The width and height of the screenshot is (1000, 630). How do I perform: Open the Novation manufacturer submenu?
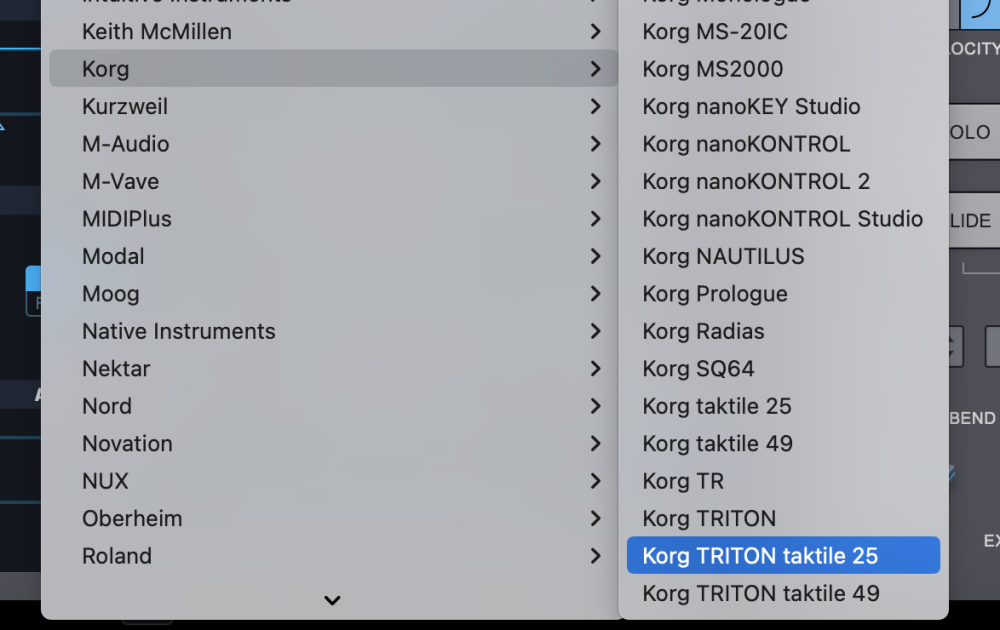[127, 444]
